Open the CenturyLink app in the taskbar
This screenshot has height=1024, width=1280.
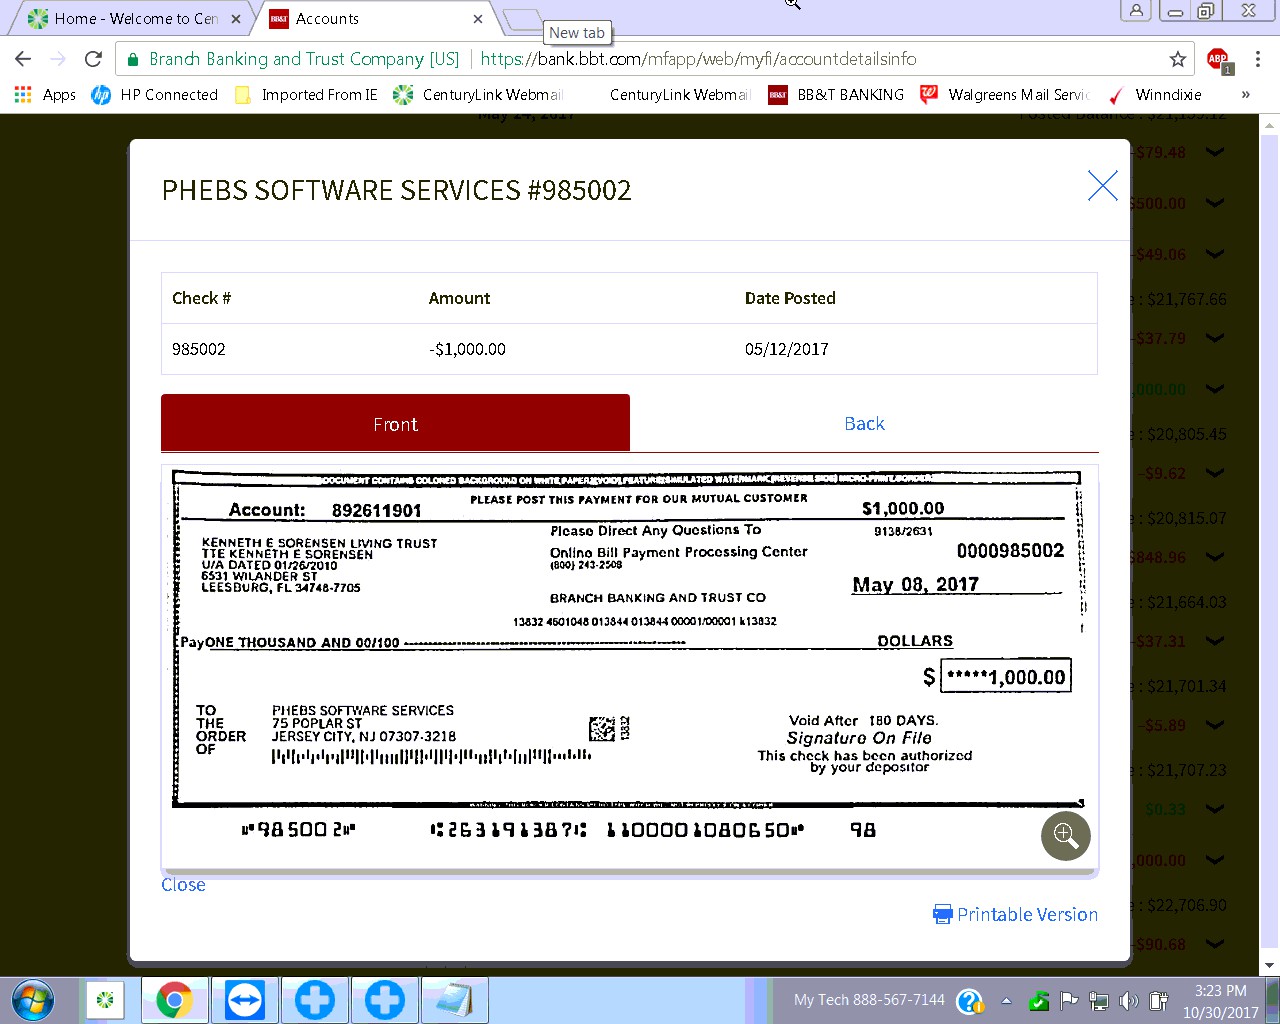point(105,1000)
